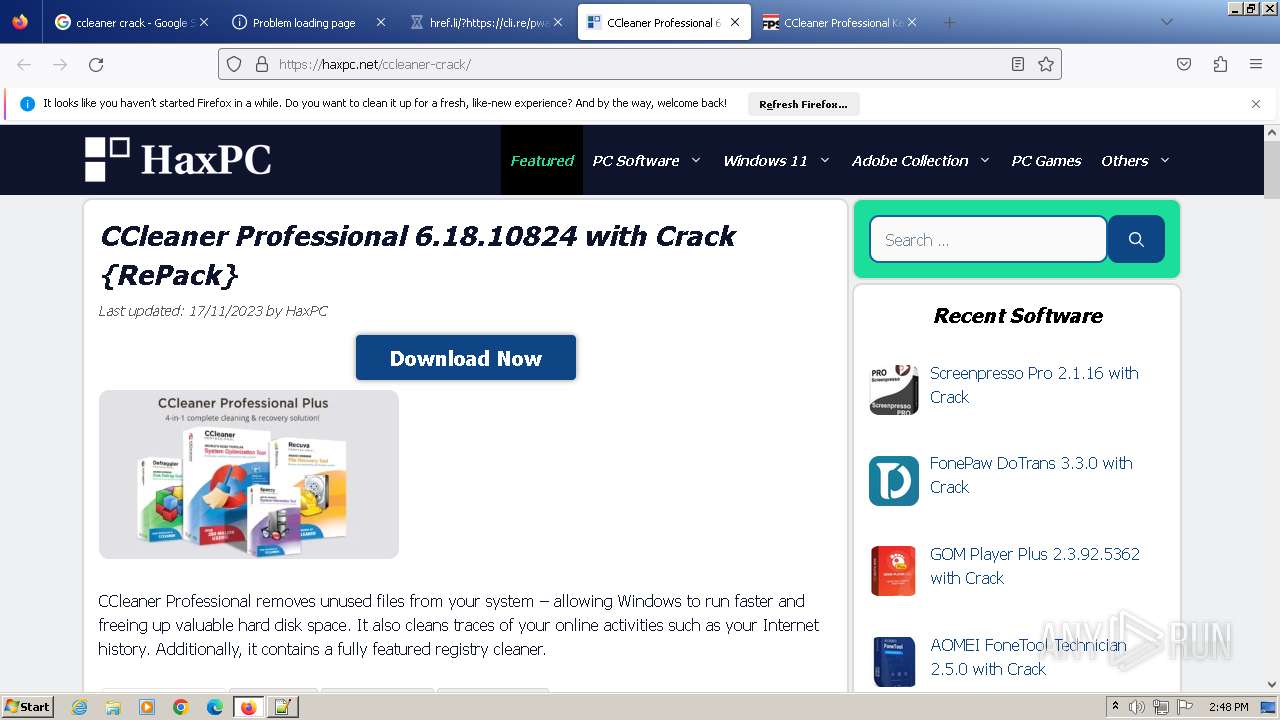Open Windows Media Player taskbar icon
Viewport: 1280px width, 720px height.
pos(147,707)
